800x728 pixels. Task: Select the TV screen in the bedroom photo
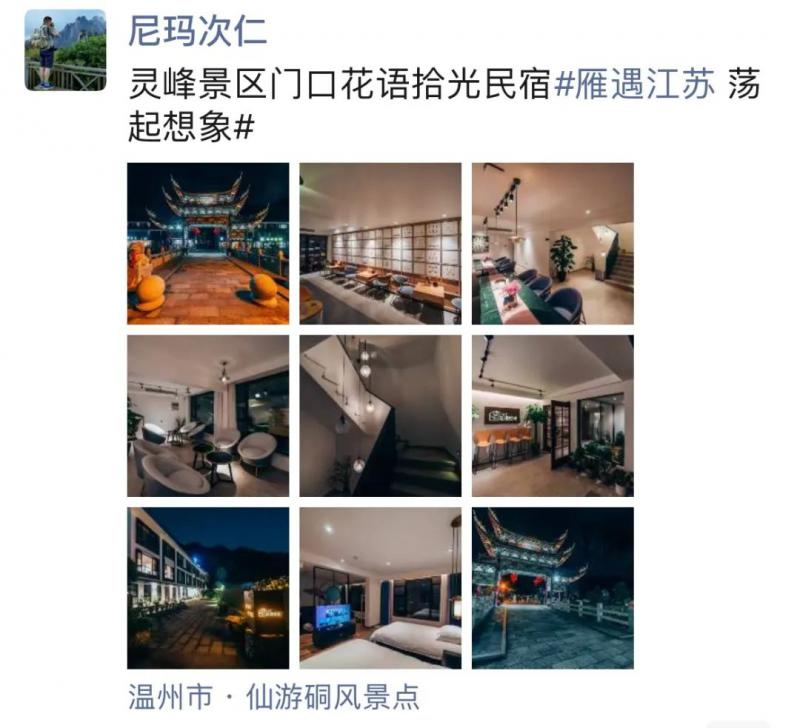click(333, 616)
